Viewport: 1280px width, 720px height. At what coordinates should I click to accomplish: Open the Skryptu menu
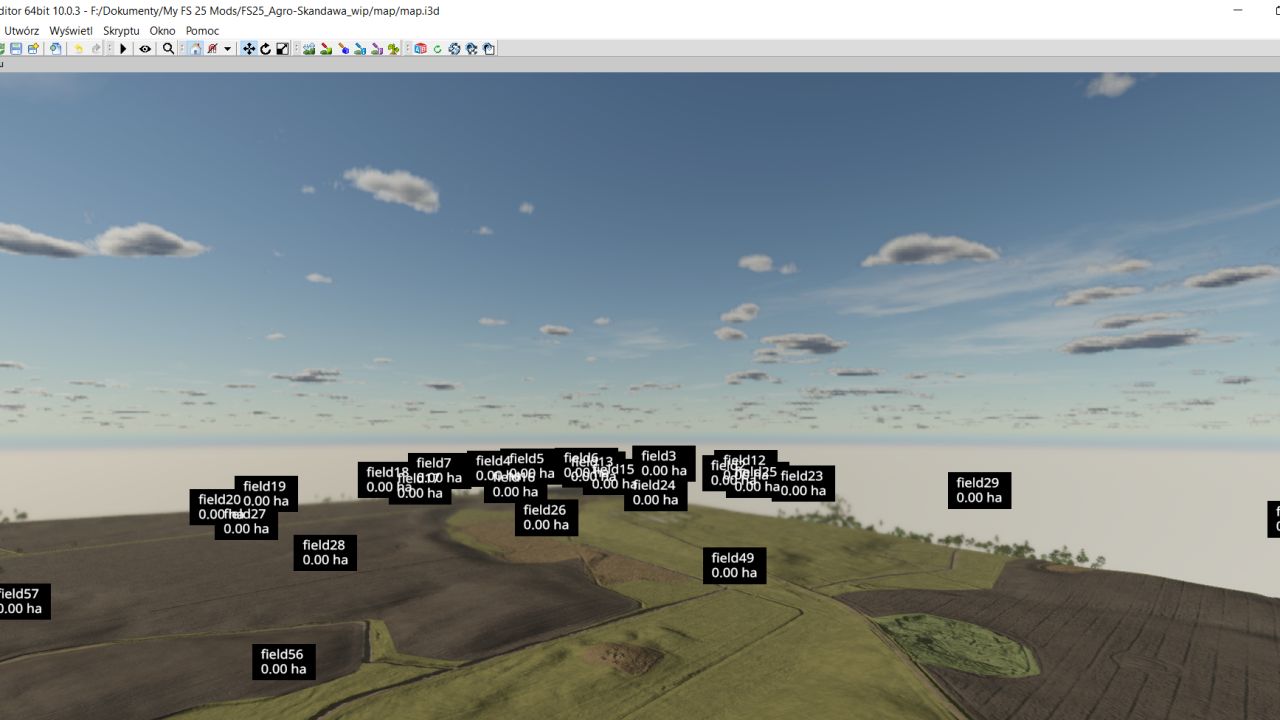[x=121, y=31]
